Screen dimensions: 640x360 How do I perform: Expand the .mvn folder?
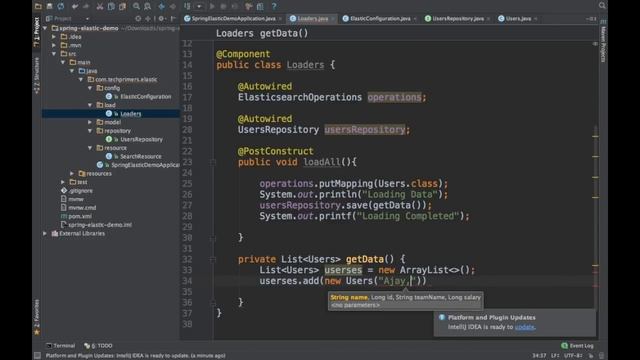point(54,45)
